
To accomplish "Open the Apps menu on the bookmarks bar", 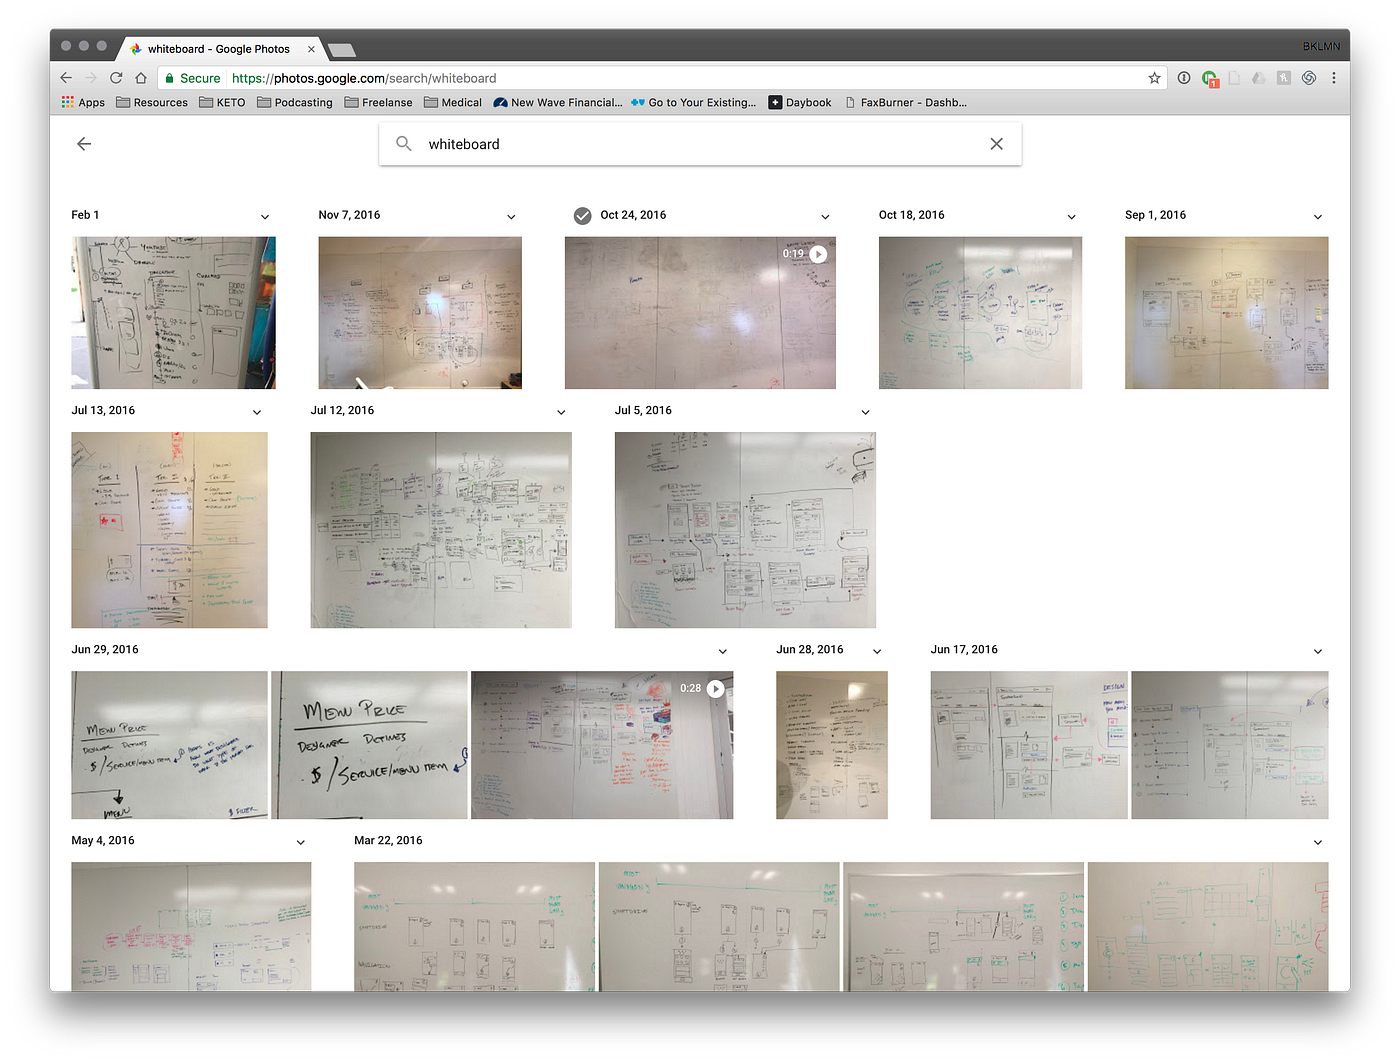I will [x=82, y=101].
